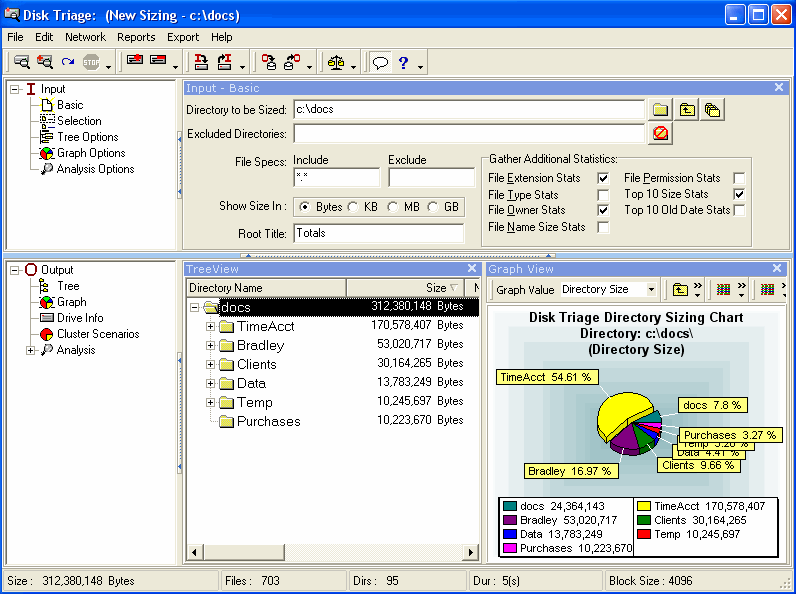The height and width of the screenshot is (594, 796).
Task: Open the Graph Value Directory Size dropdown
Action: 651,289
